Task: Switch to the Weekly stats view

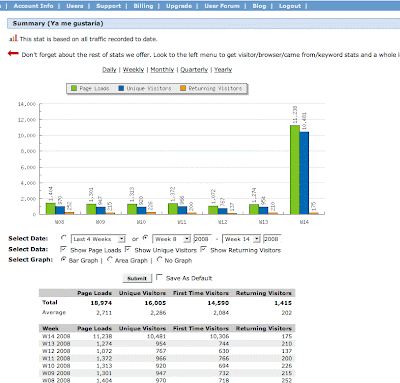Action: click(133, 70)
